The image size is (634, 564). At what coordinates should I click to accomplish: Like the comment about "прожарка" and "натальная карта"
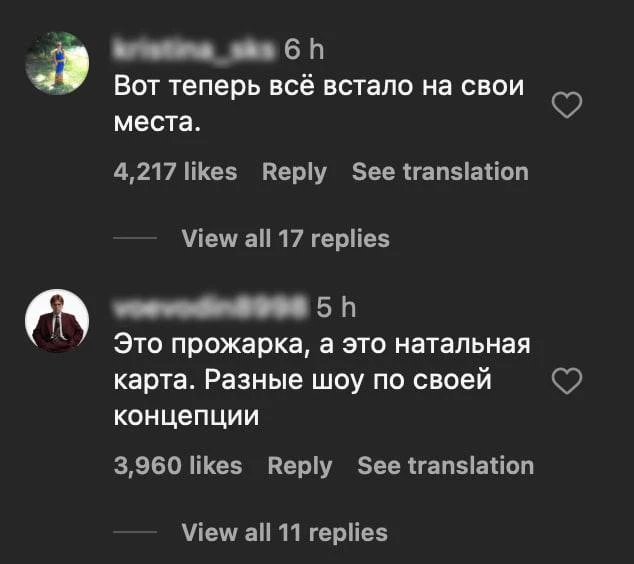pyautogui.click(x=567, y=381)
